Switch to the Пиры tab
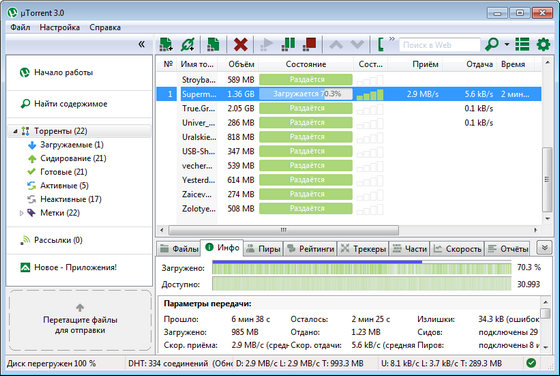560x376 pixels. (x=264, y=249)
